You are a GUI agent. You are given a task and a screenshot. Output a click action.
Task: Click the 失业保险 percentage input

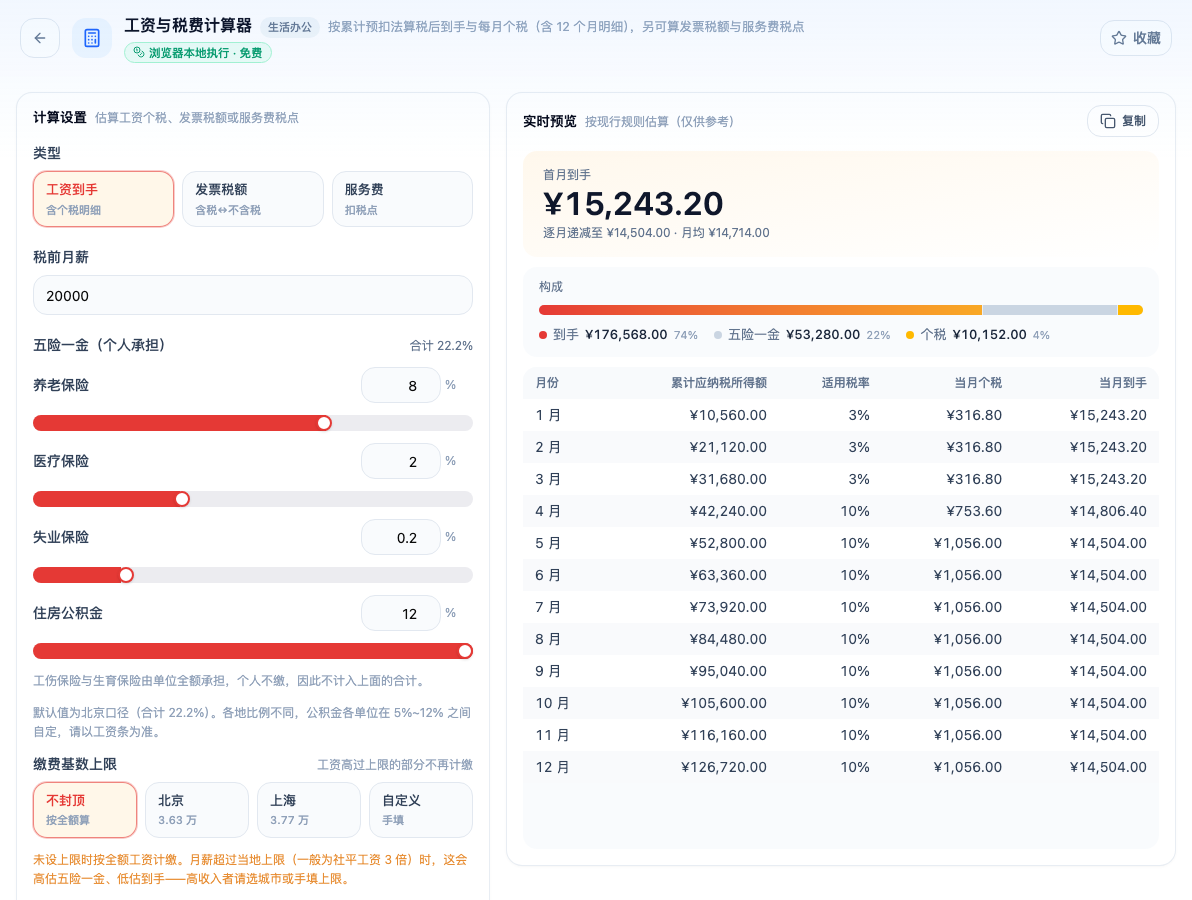401,537
